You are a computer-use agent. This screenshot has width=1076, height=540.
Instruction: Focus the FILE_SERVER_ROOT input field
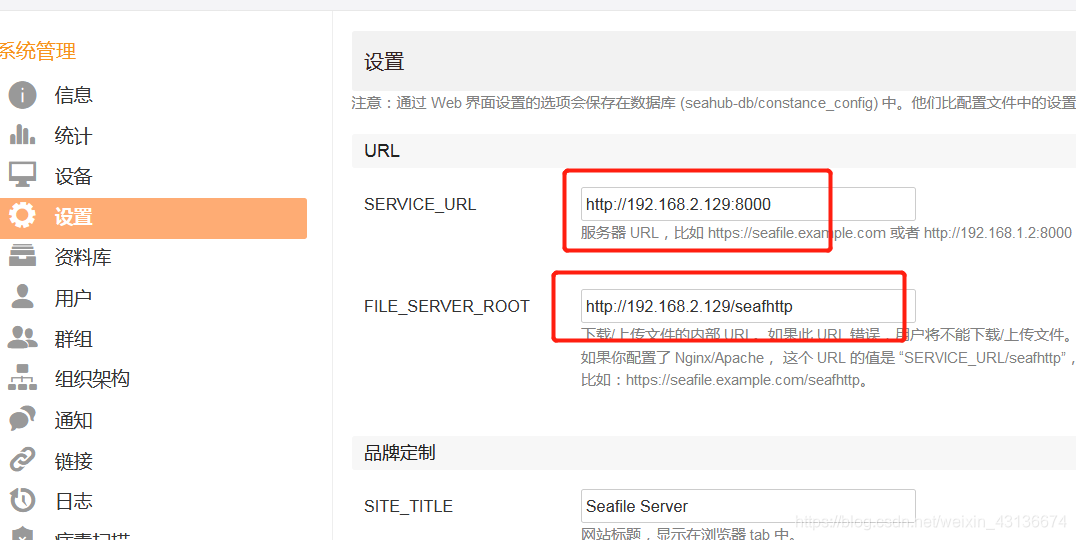748,306
